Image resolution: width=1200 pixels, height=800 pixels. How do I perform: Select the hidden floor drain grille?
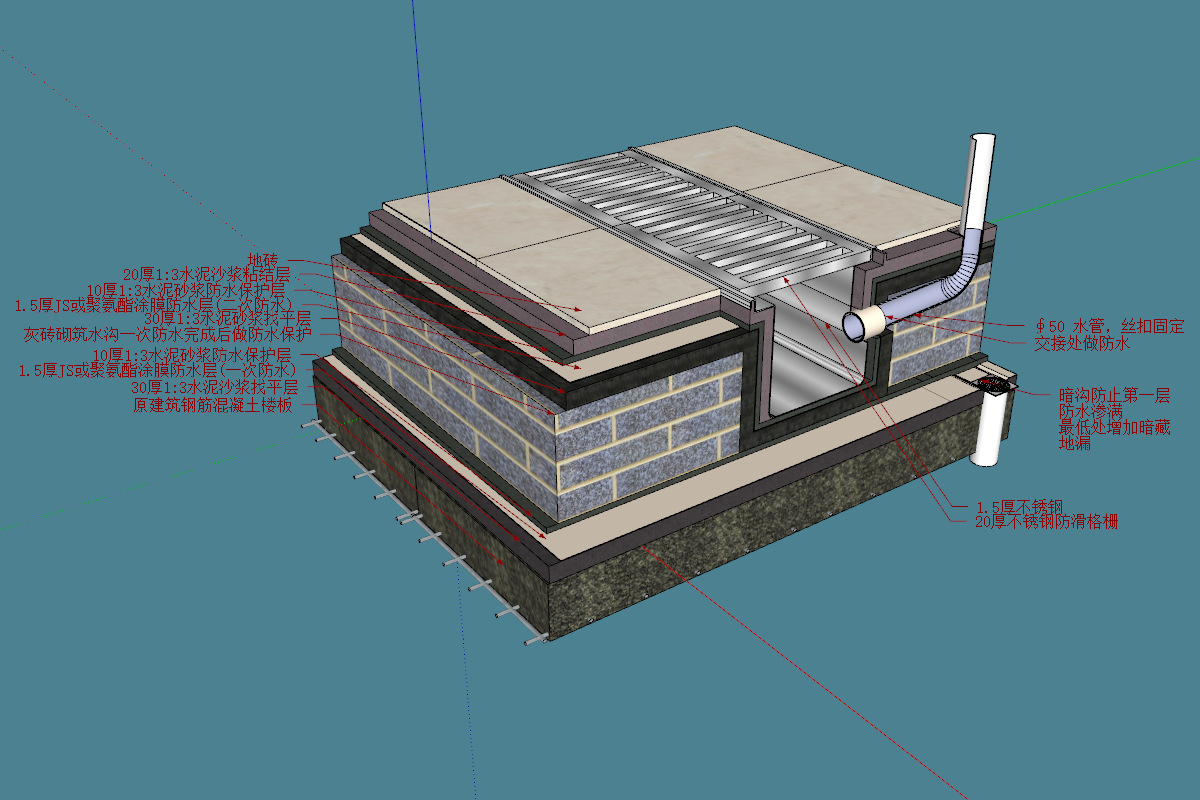995,385
